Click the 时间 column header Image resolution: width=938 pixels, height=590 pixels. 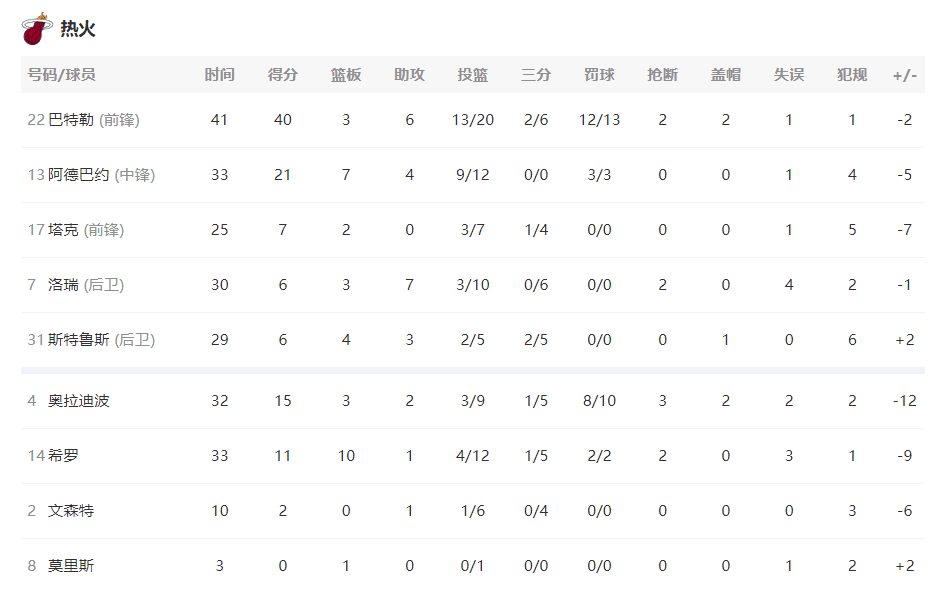coord(220,75)
